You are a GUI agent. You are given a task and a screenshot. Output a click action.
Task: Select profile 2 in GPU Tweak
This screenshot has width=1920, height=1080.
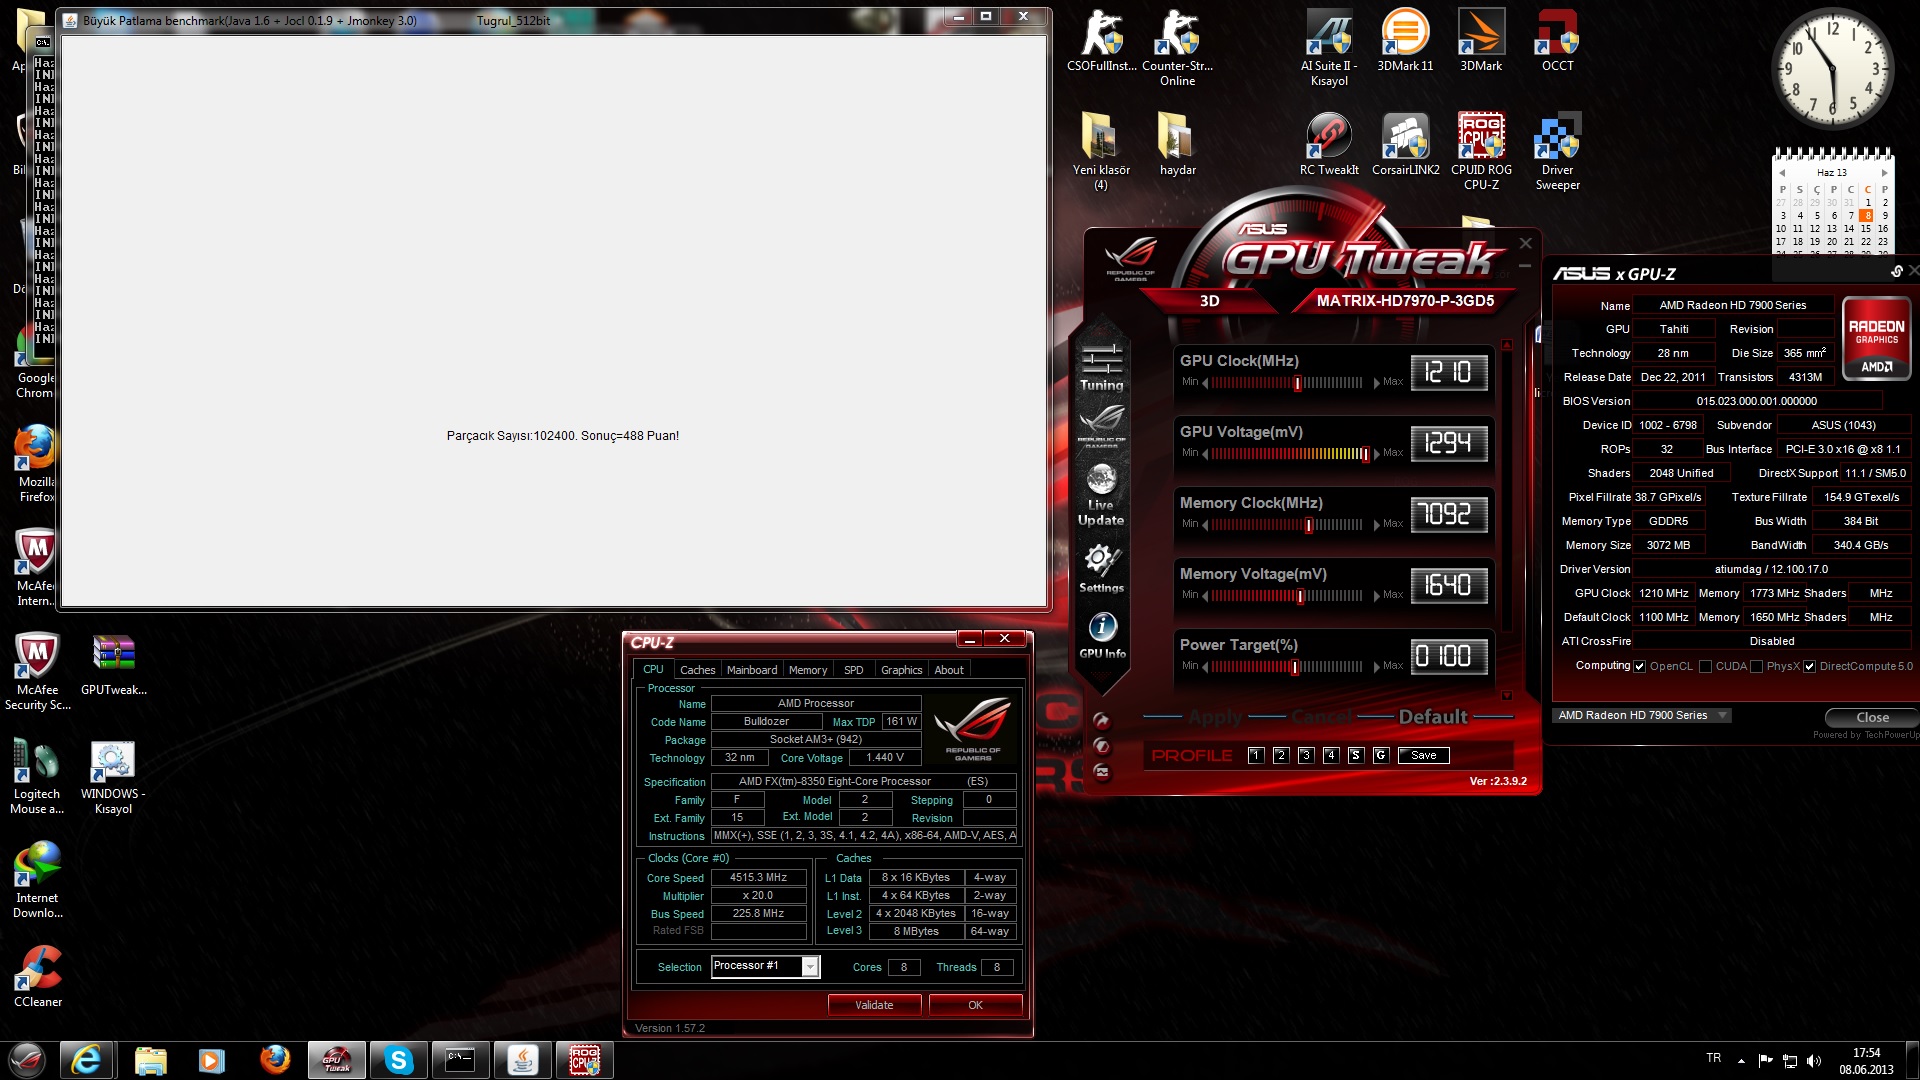pyautogui.click(x=1281, y=755)
